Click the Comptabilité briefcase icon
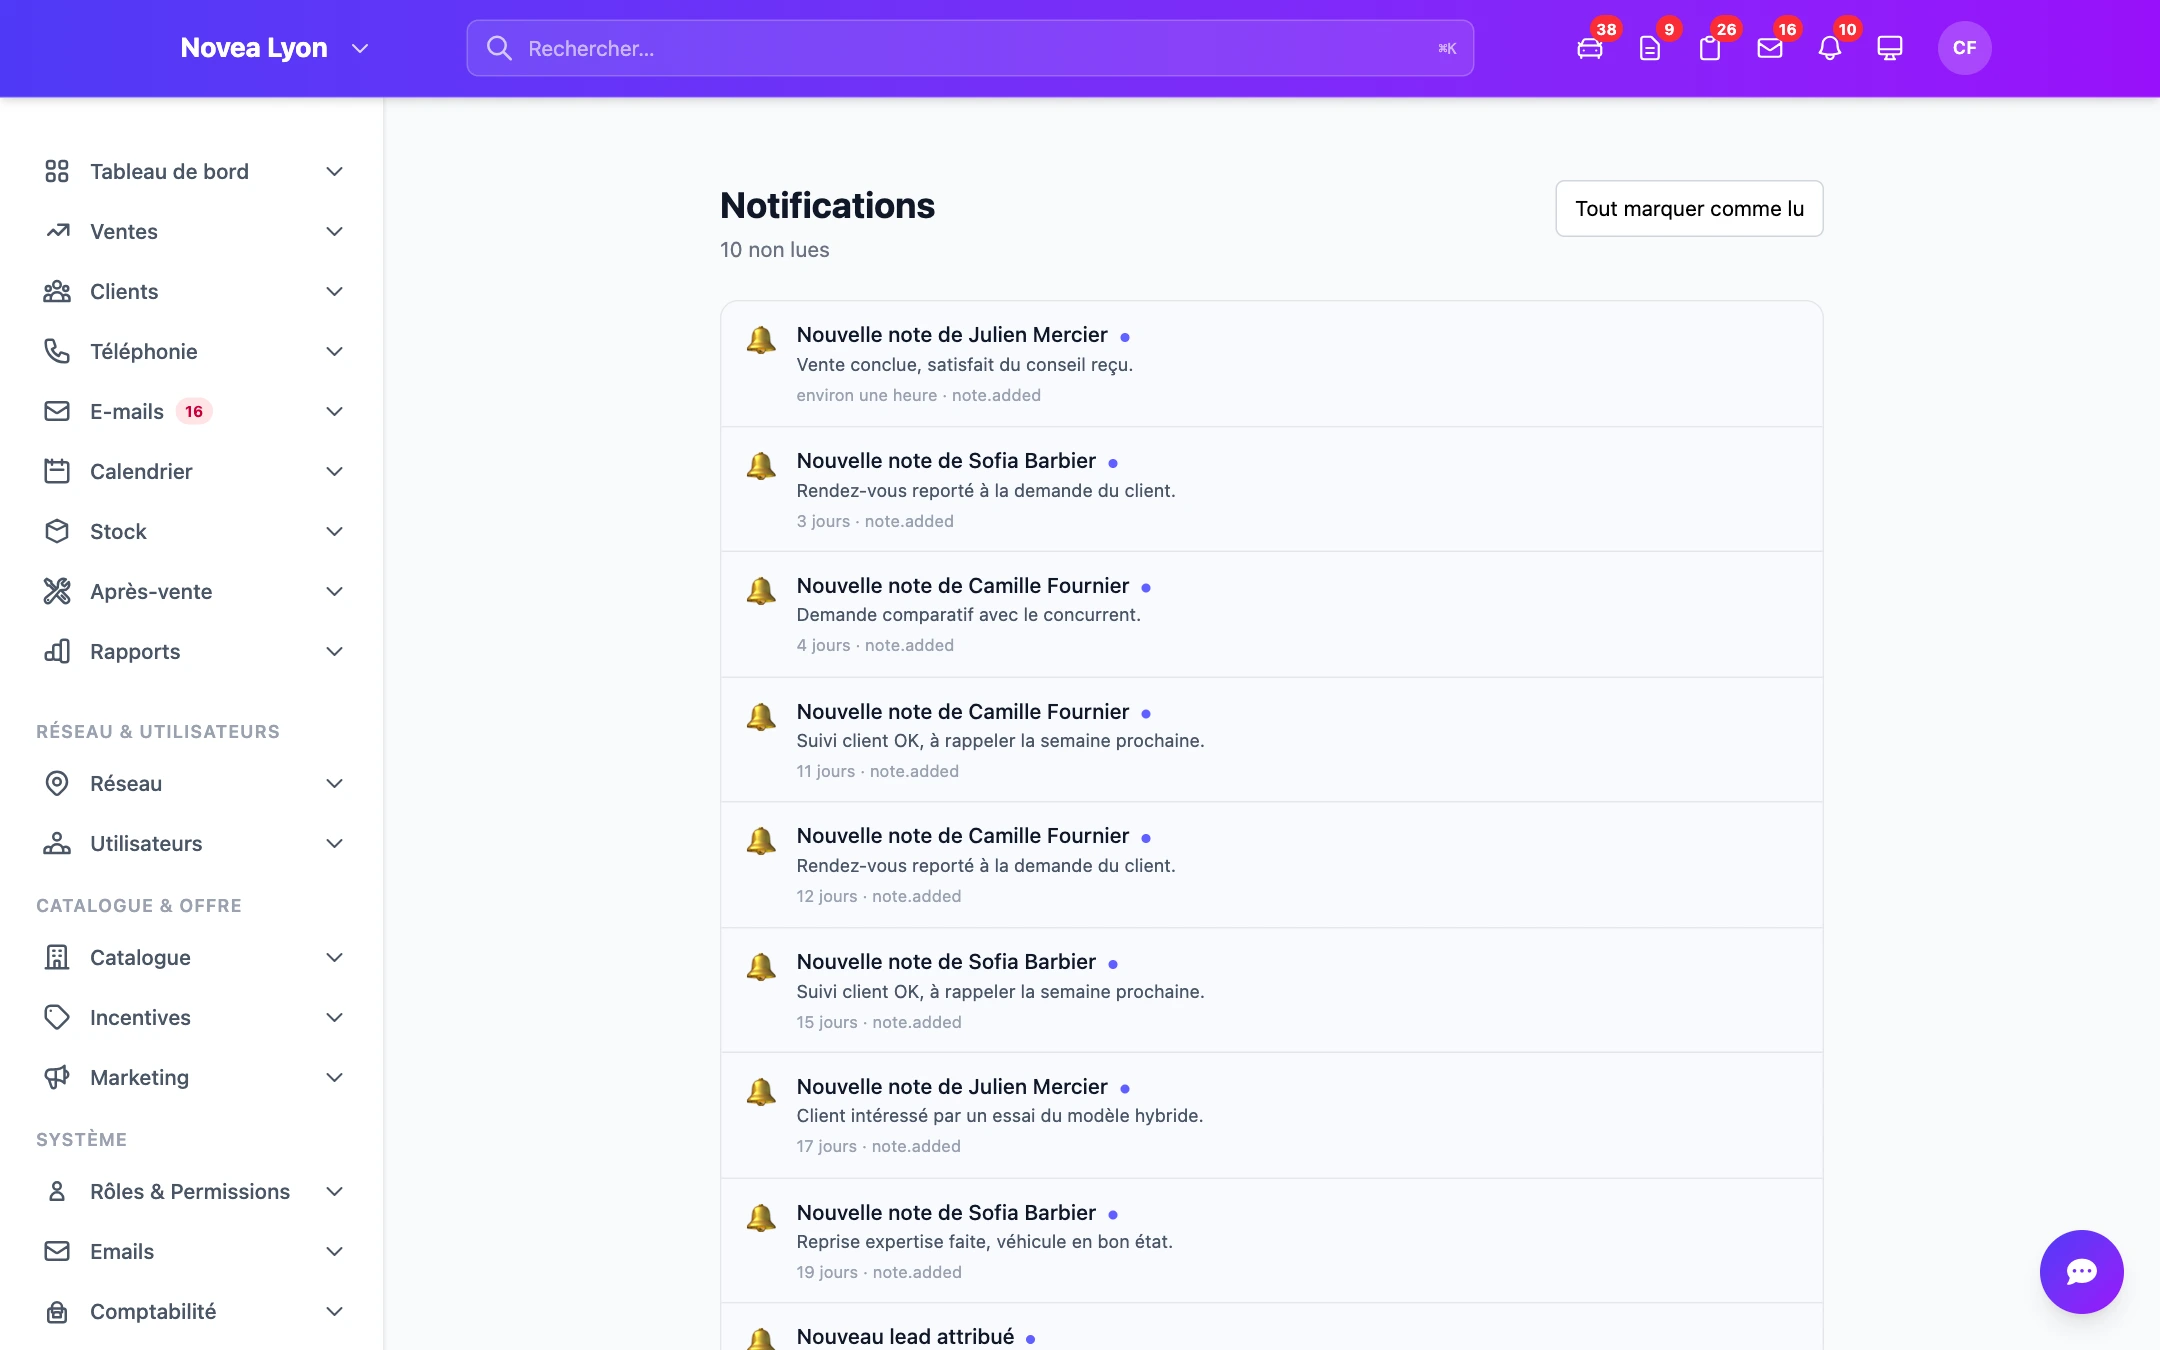This screenshot has height=1350, width=2160. 57,1311
